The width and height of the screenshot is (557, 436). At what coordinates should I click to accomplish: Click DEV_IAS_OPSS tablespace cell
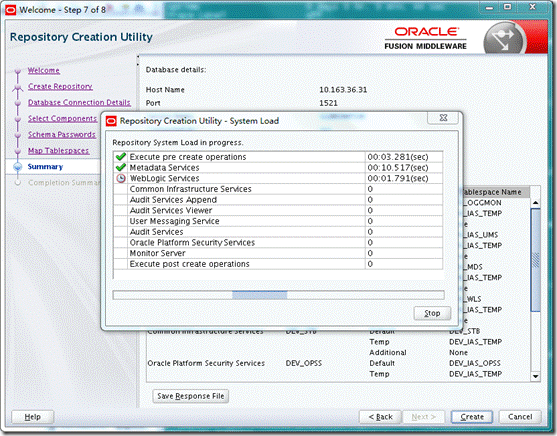tap(475, 363)
